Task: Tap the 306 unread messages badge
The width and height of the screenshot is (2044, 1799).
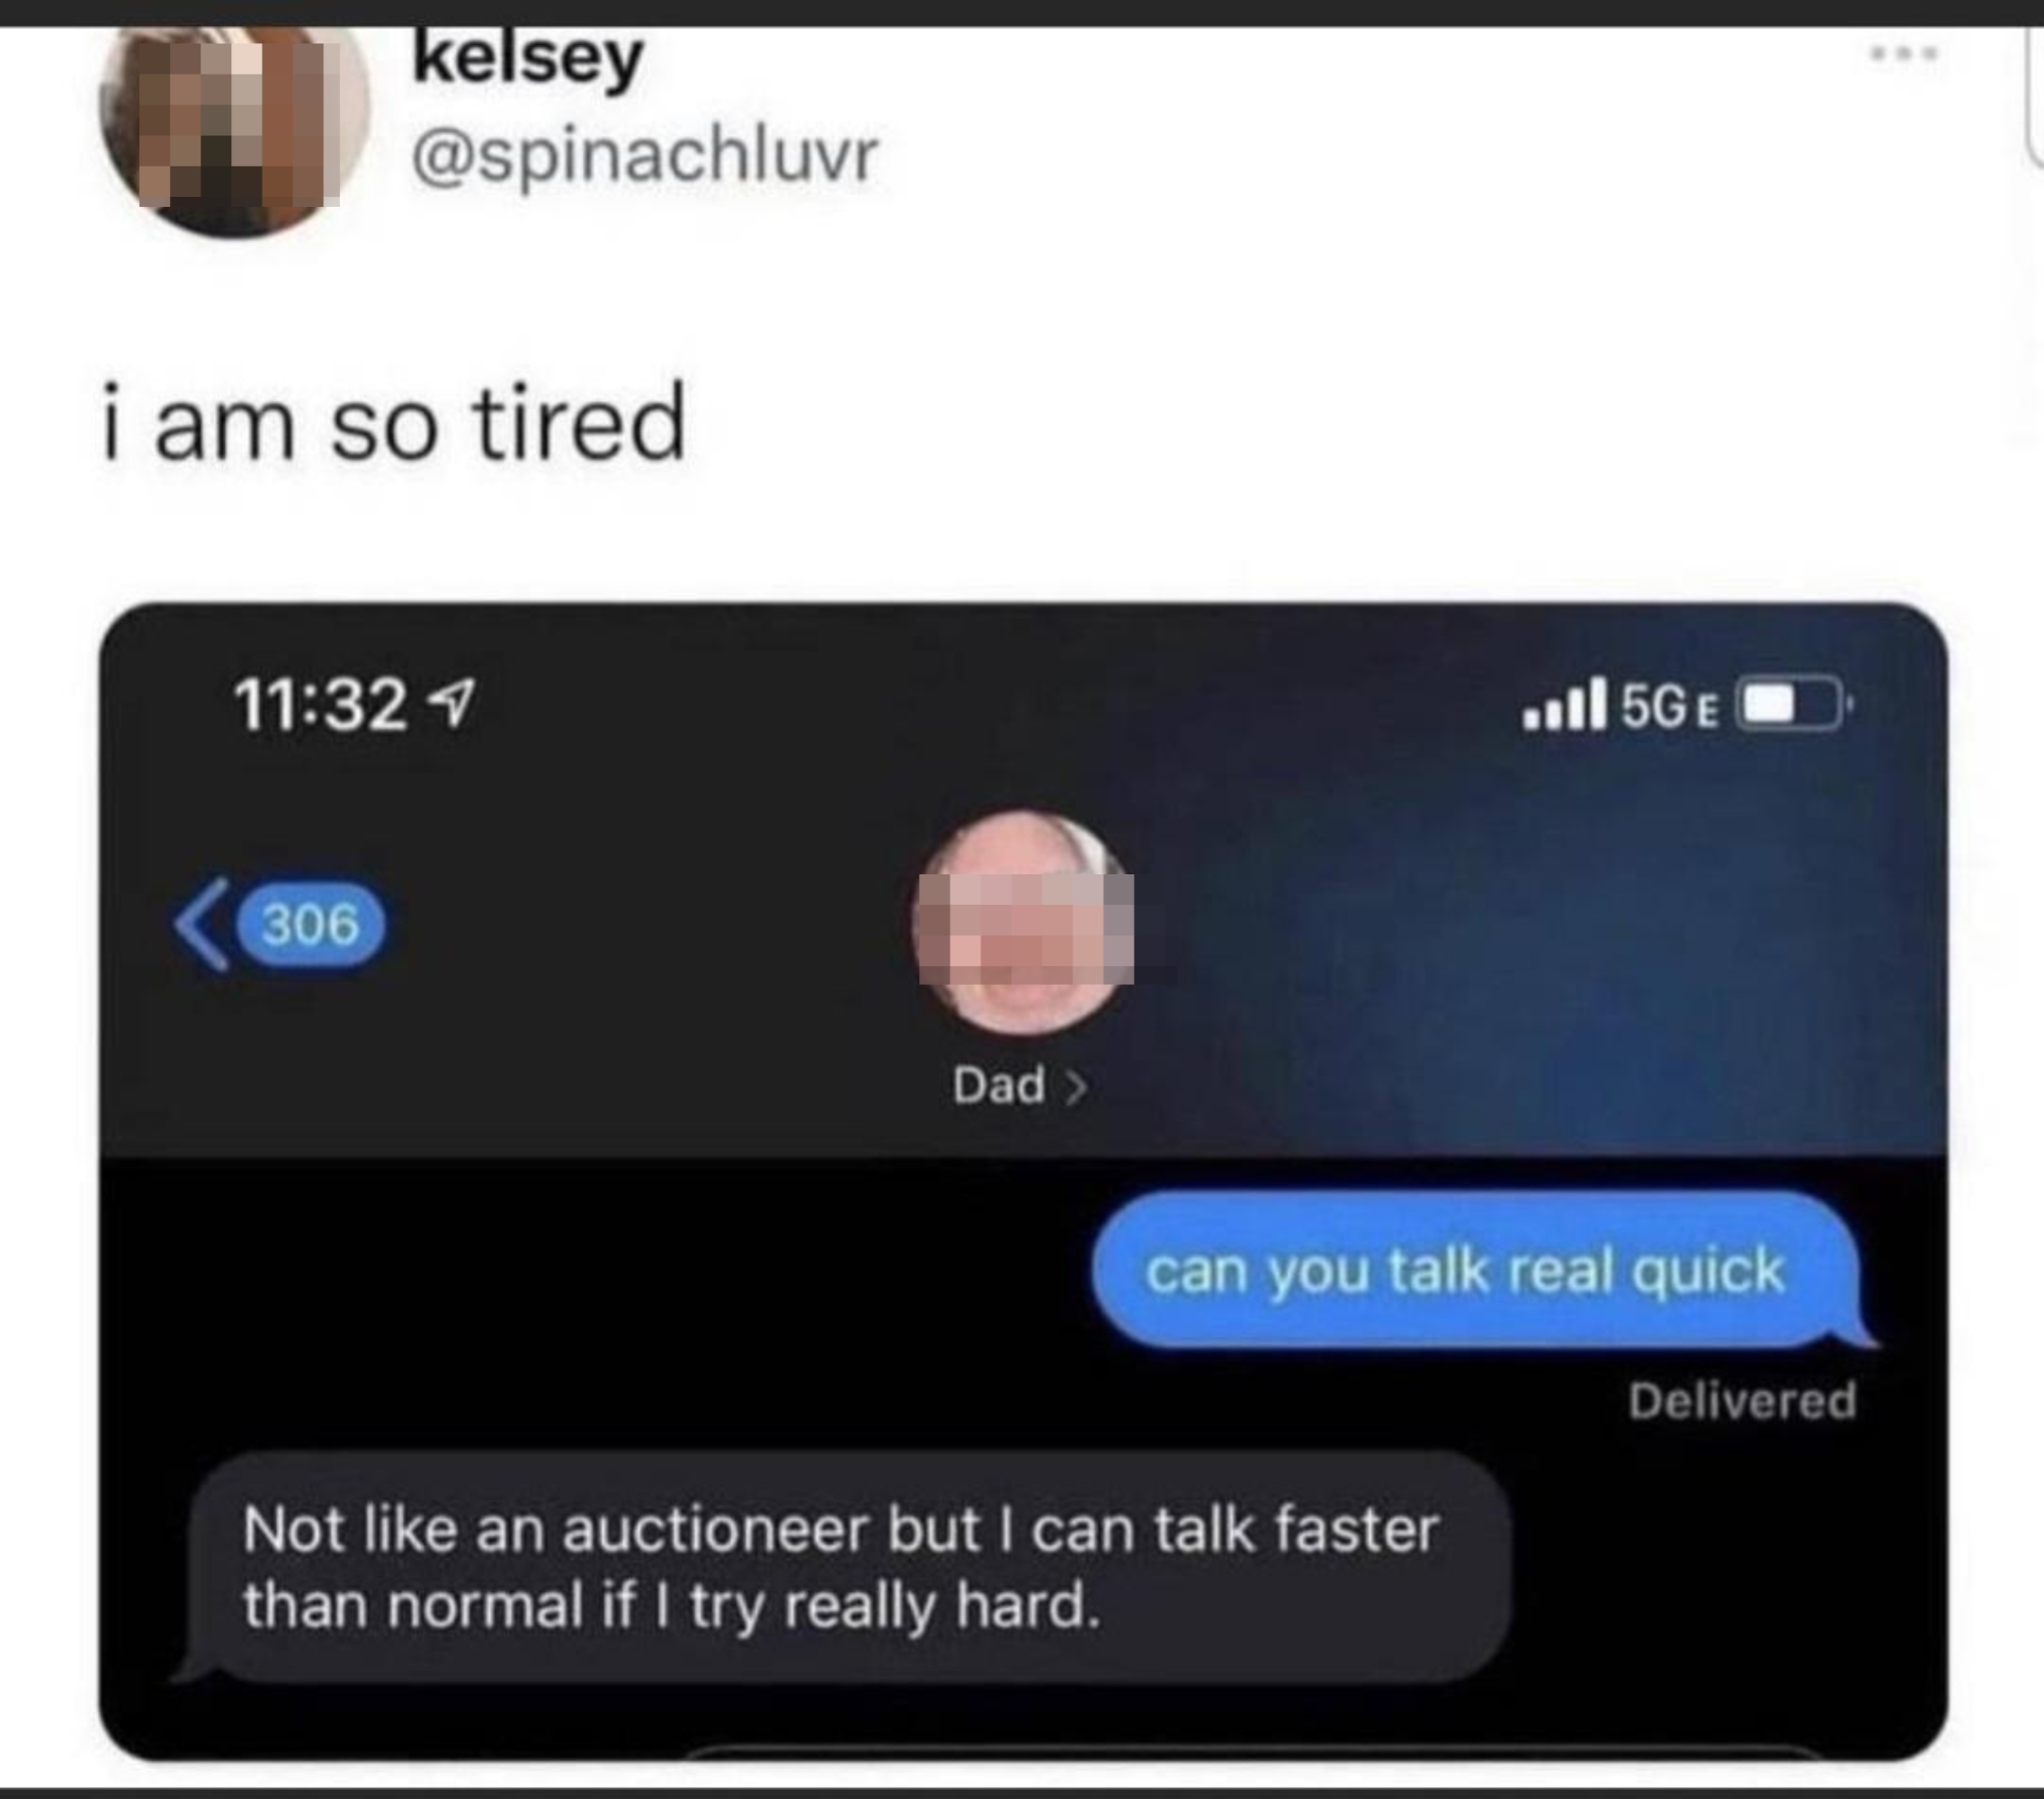Action: pos(310,924)
